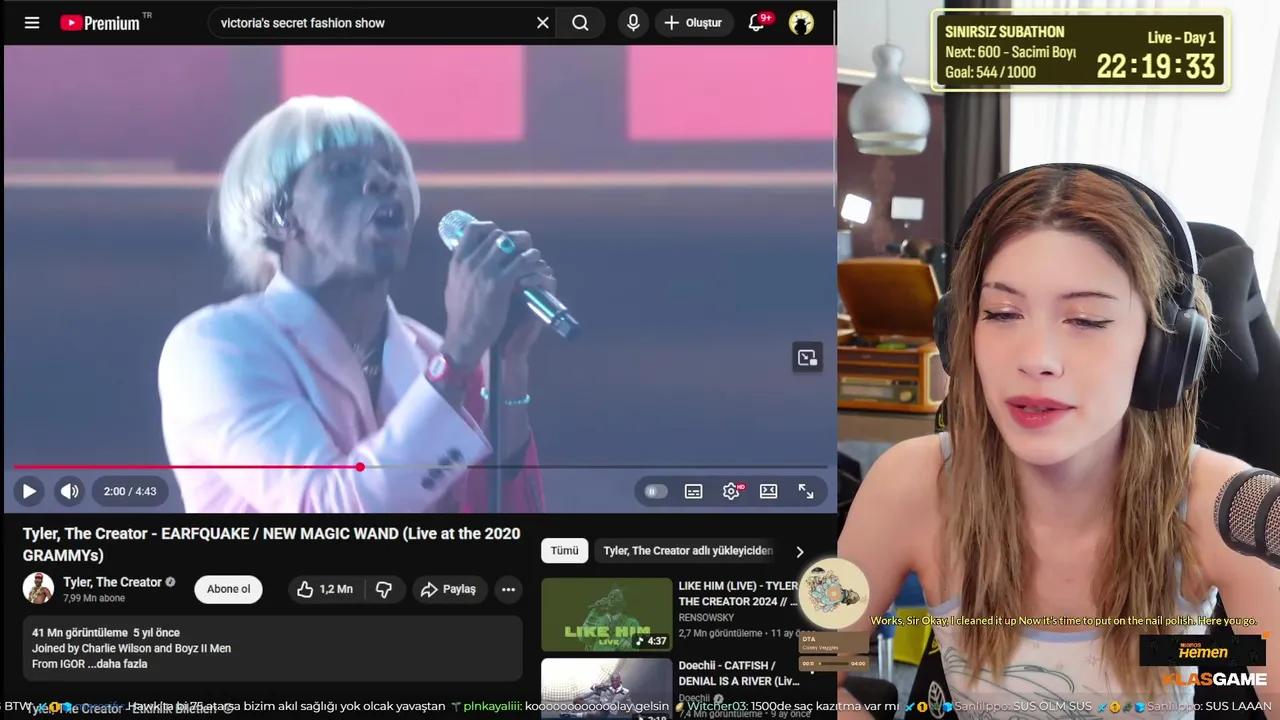Open the account avatar menu

[x=801, y=22]
